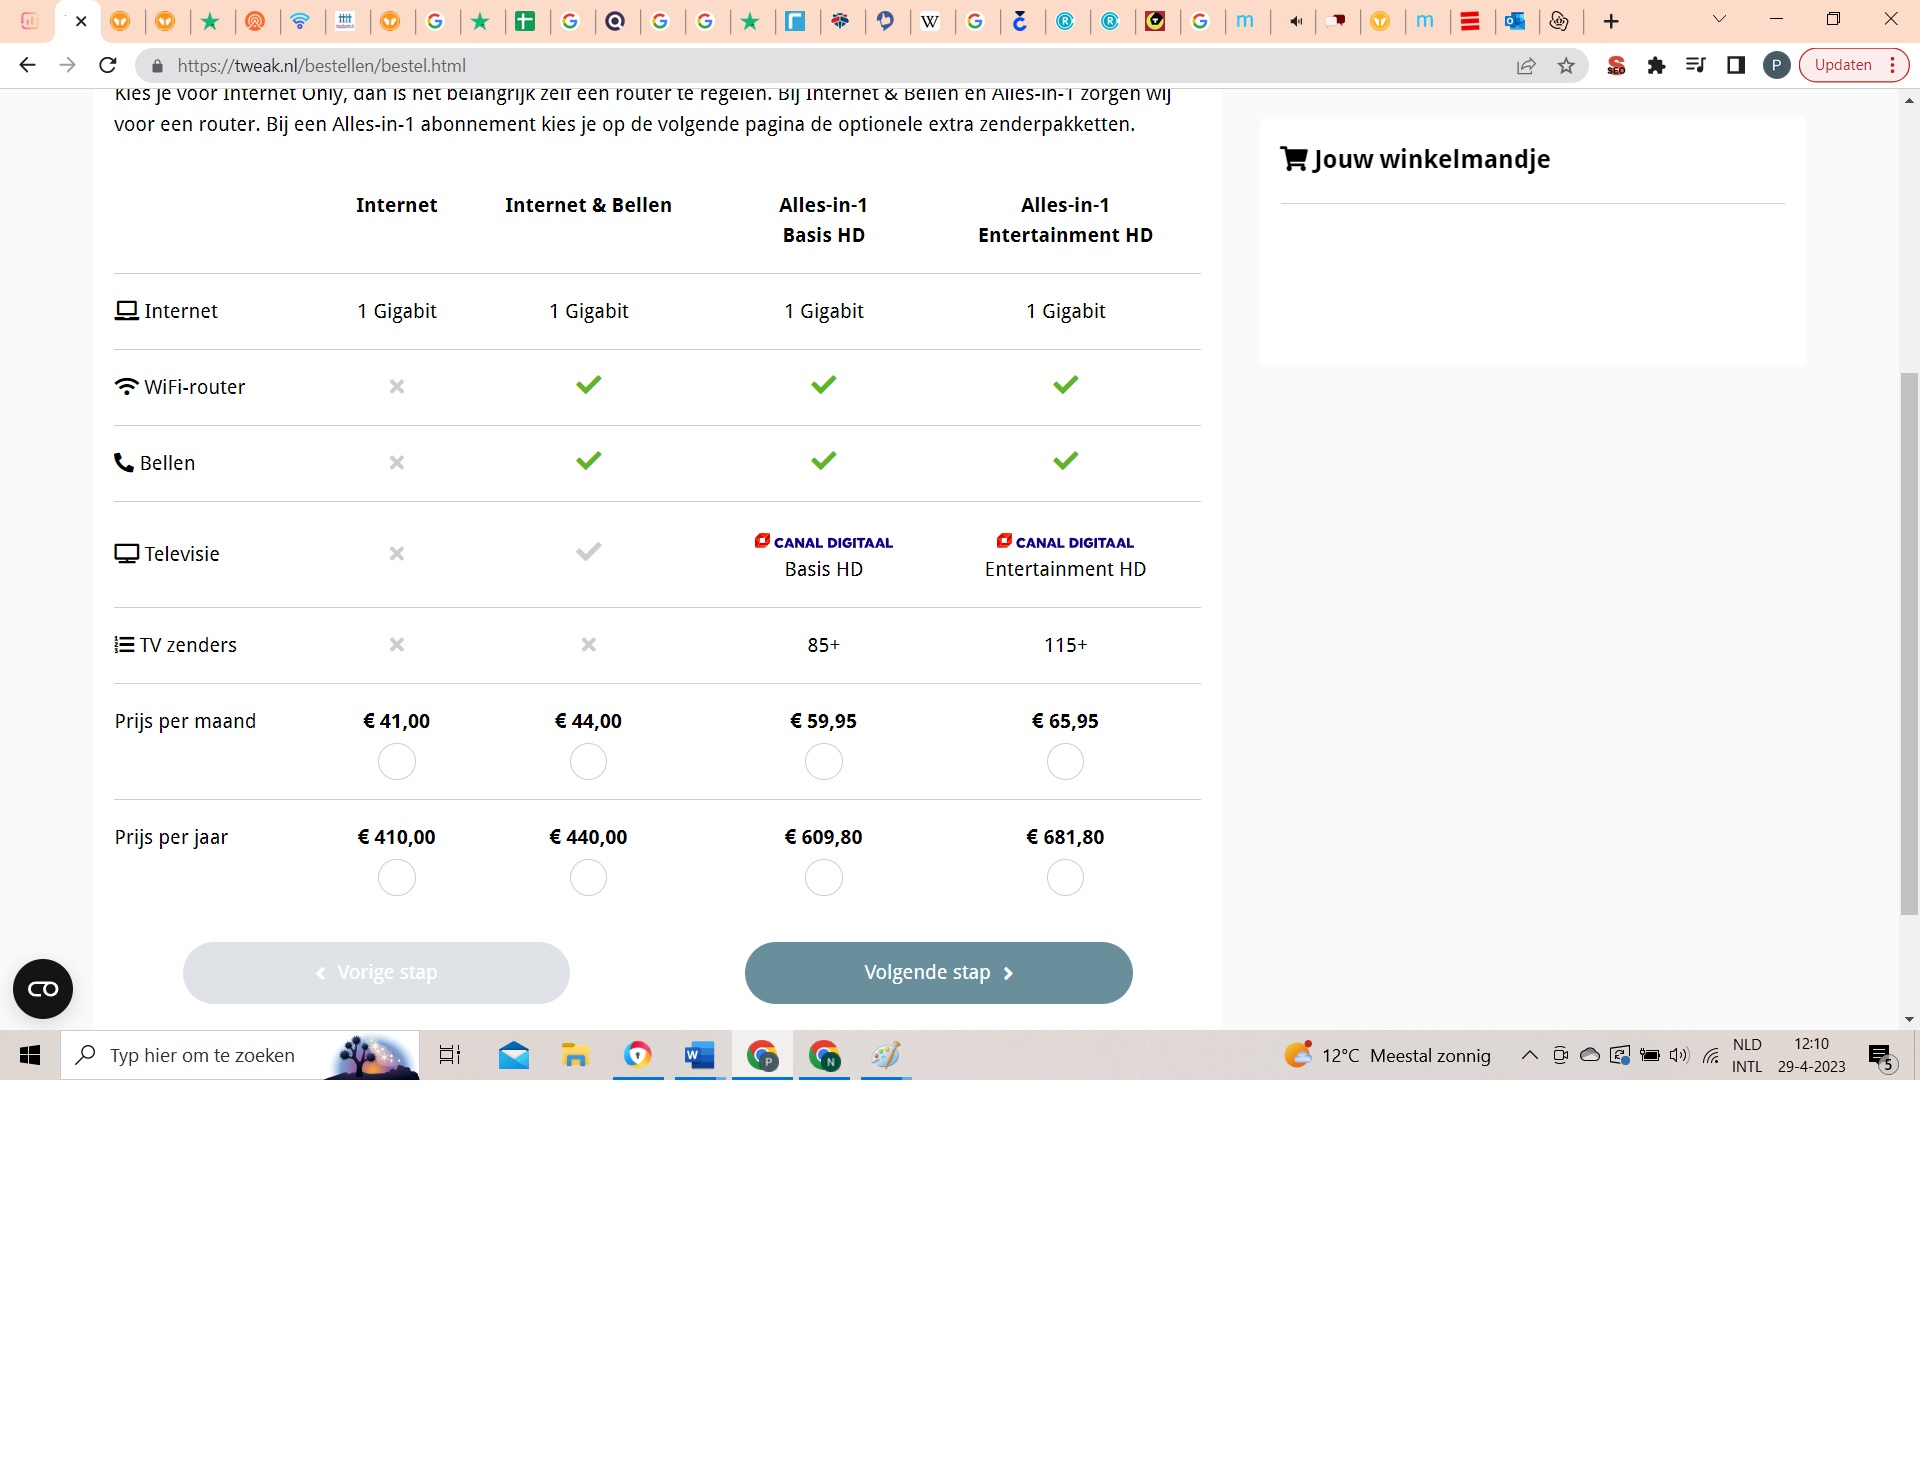Go forward with browser forward arrow
This screenshot has height=1468, width=1920.
click(x=67, y=65)
